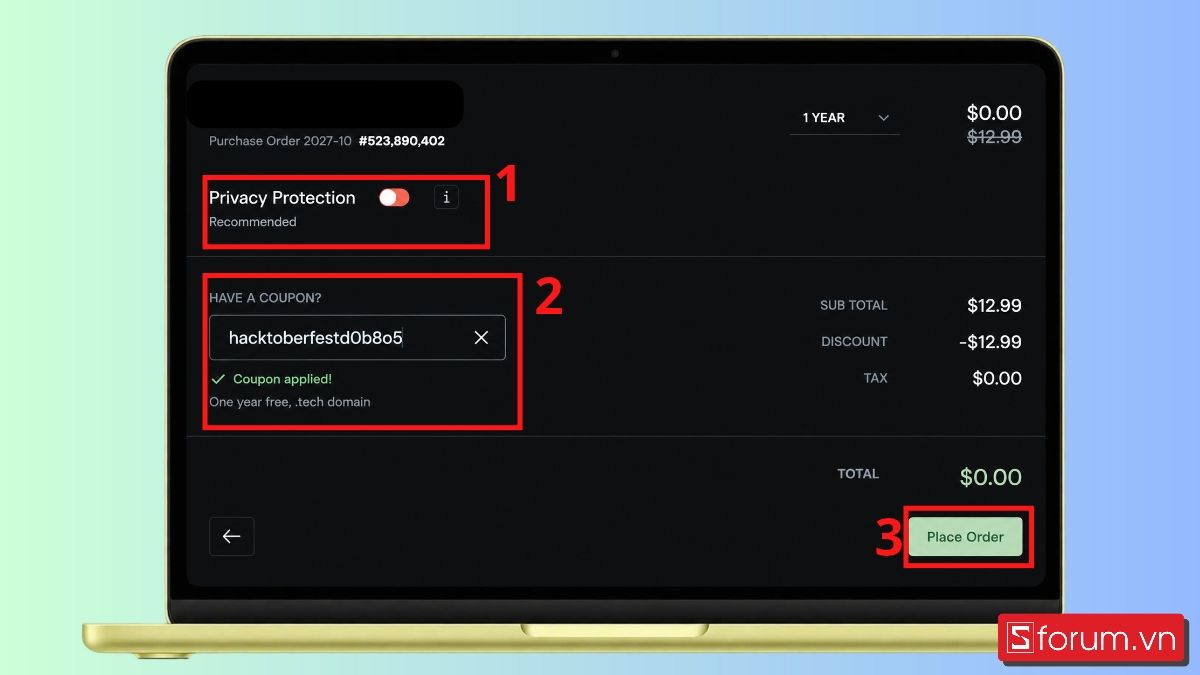Click the Privacy Protection label text
Viewport: 1200px width, 675px height.
pyautogui.click(x=282, y=198)
